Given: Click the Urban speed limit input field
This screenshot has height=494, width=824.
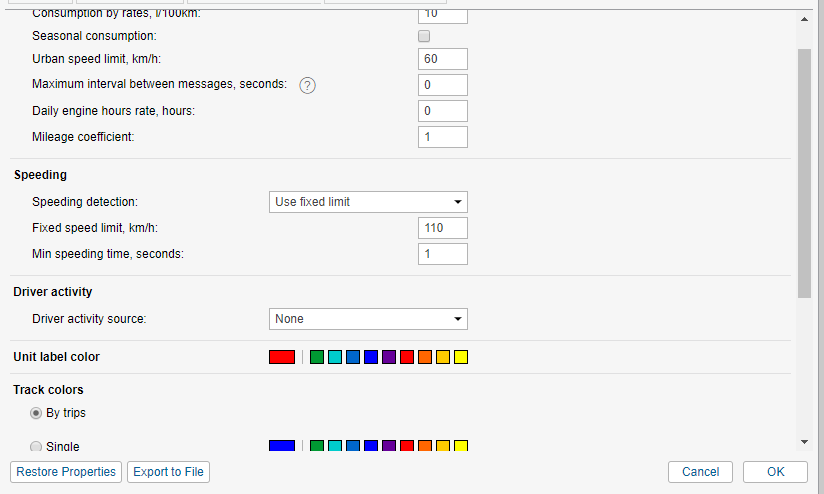Looking at the screenshot, I should (443, 59).
